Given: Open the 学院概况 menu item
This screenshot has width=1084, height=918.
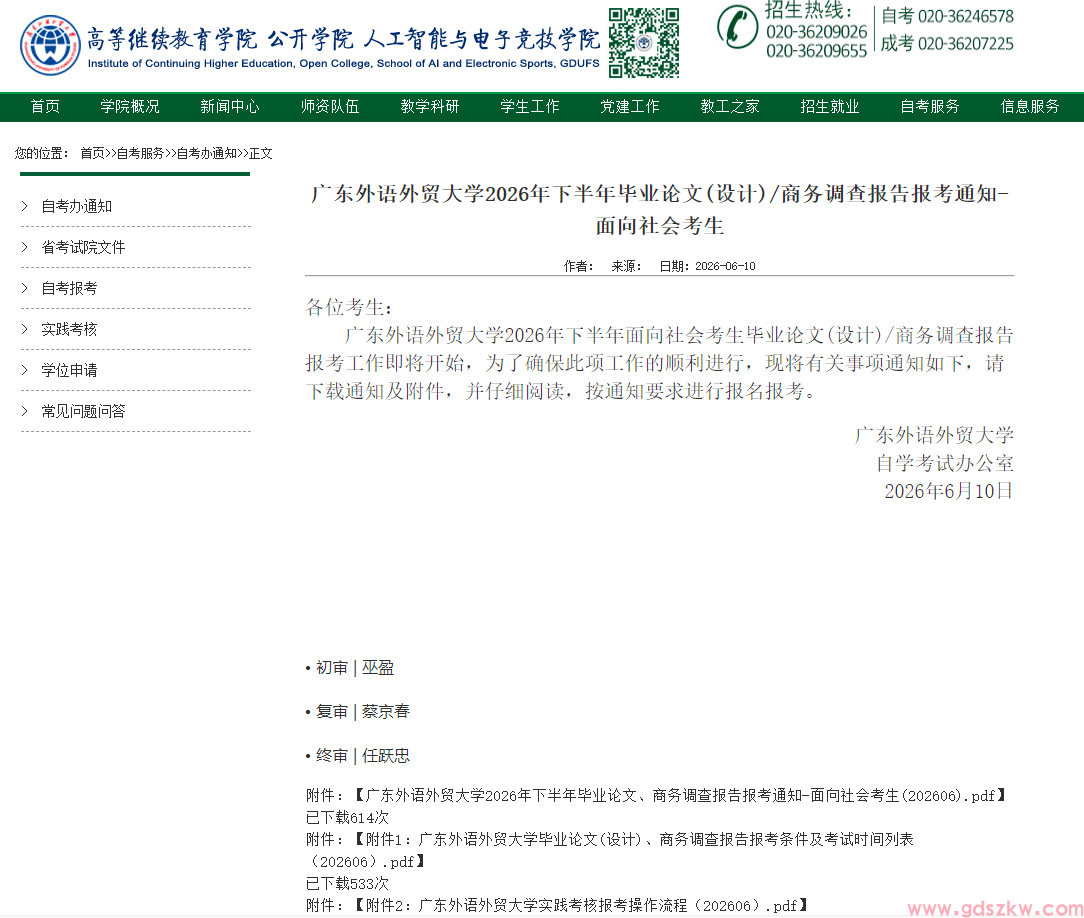Looking at the screenshot, I should click(130, 106).
